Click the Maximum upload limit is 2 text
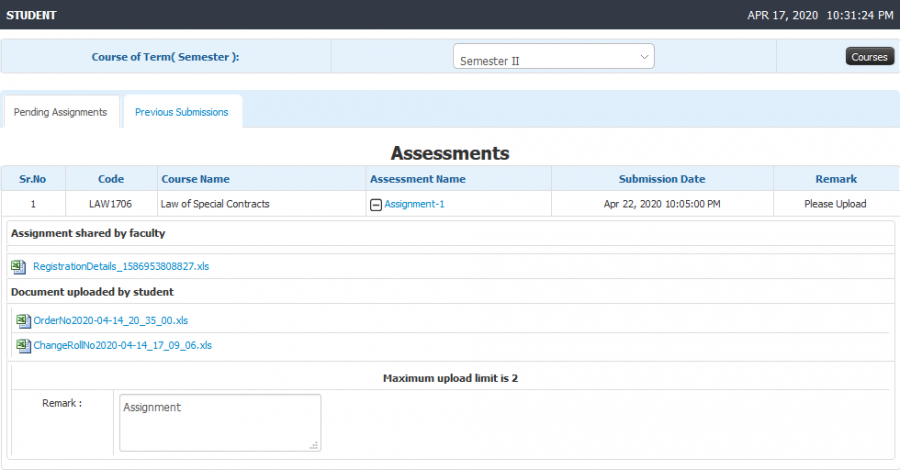 [450, 378]
